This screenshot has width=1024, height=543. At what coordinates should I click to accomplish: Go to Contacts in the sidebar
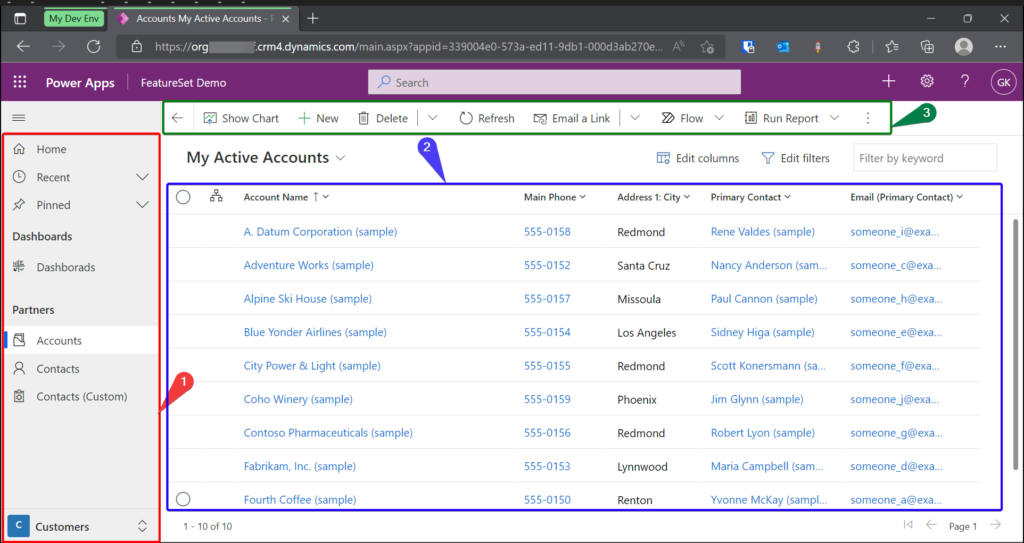tap(58, 369)
